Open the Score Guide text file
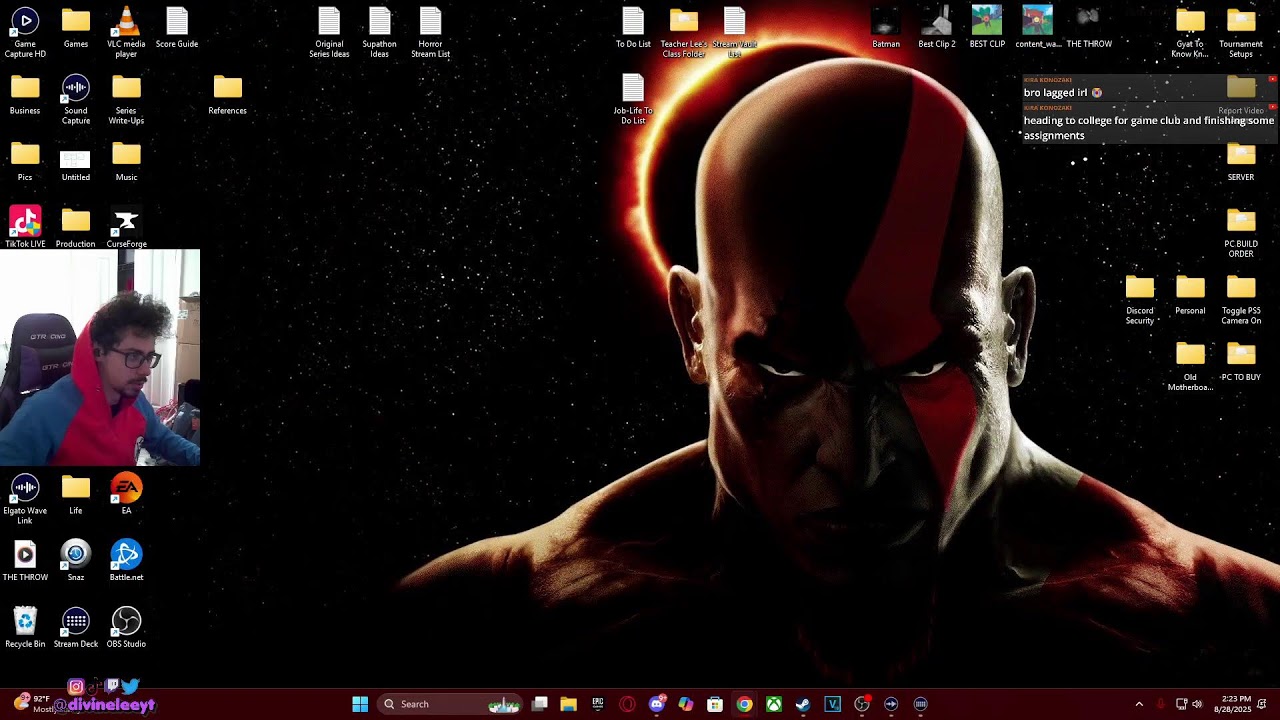 coord(177,27)
